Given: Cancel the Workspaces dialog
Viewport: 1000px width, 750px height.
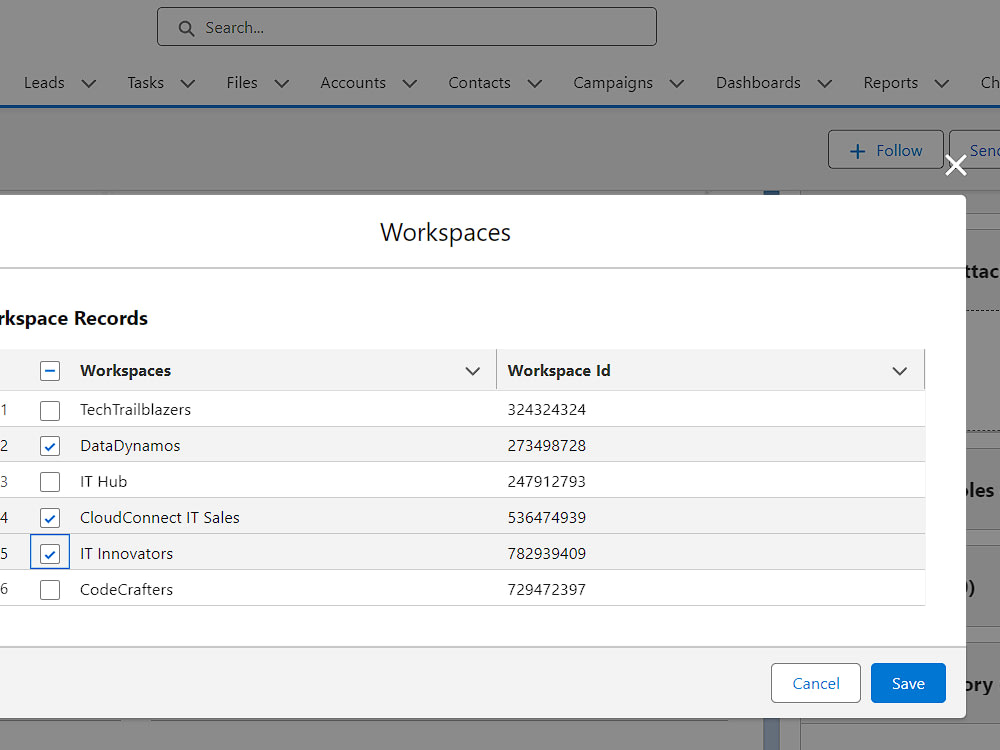Looking at the screenshot, I should (815, 683).
